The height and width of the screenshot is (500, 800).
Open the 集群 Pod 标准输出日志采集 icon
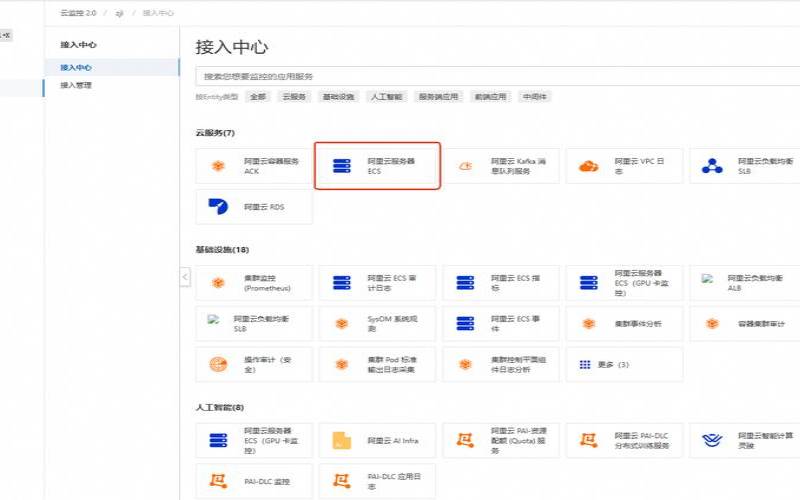point(342,364)
